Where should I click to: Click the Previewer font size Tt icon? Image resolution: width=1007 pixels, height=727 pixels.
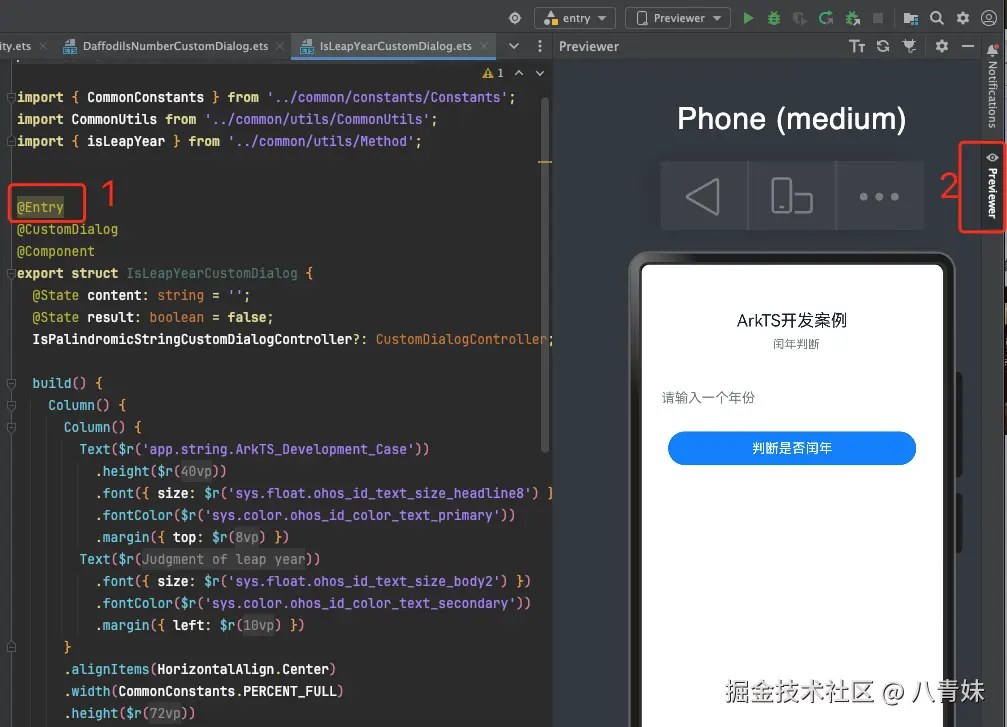coord(857,46)
